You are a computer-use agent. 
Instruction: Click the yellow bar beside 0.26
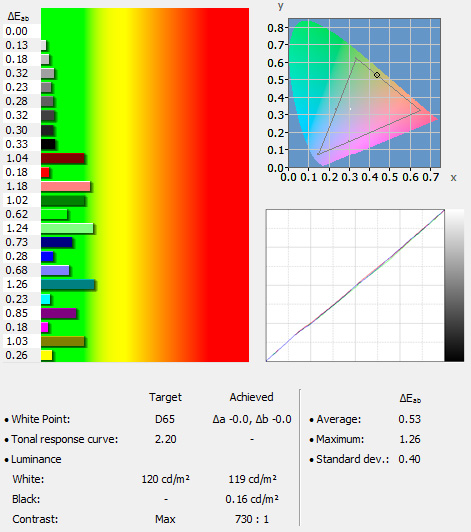click(47, 355)
